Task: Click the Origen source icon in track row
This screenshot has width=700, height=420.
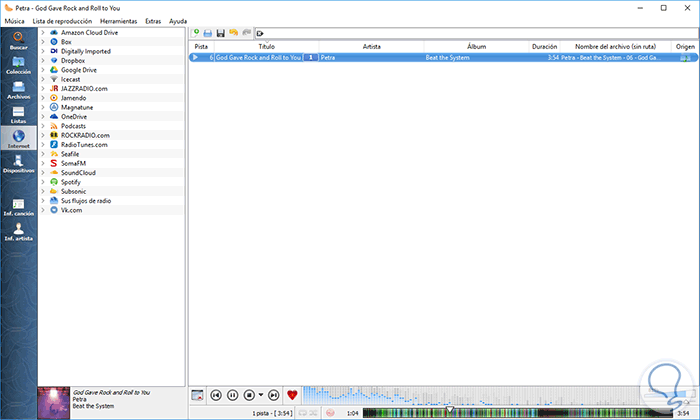Action: (x=685, y=58)
